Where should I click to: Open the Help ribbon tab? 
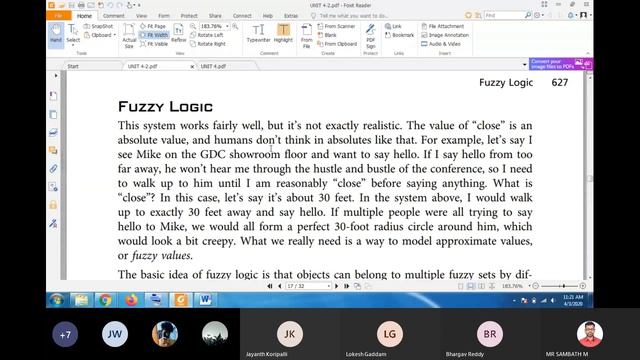[268, 16]
